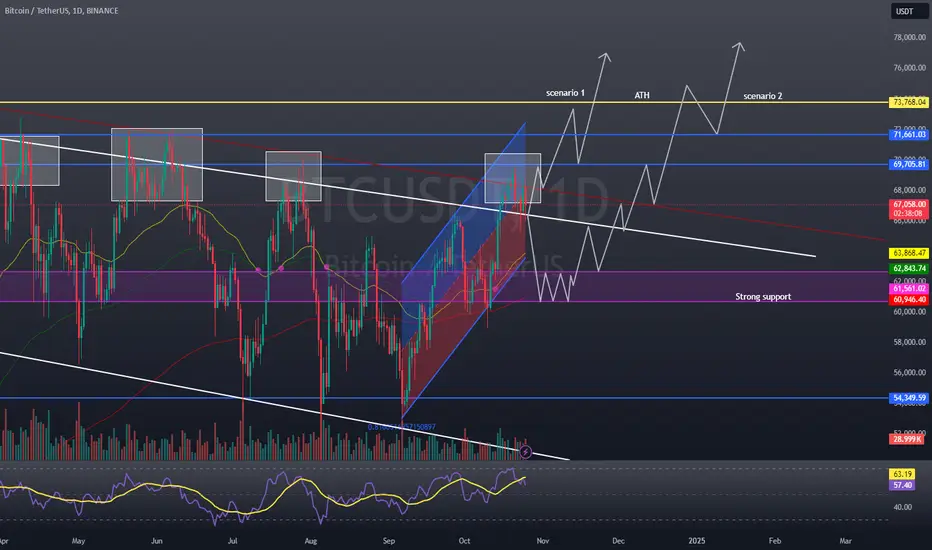Click the green 62,843.74 price label
The image size is (932, 550).
coord(908,268)
